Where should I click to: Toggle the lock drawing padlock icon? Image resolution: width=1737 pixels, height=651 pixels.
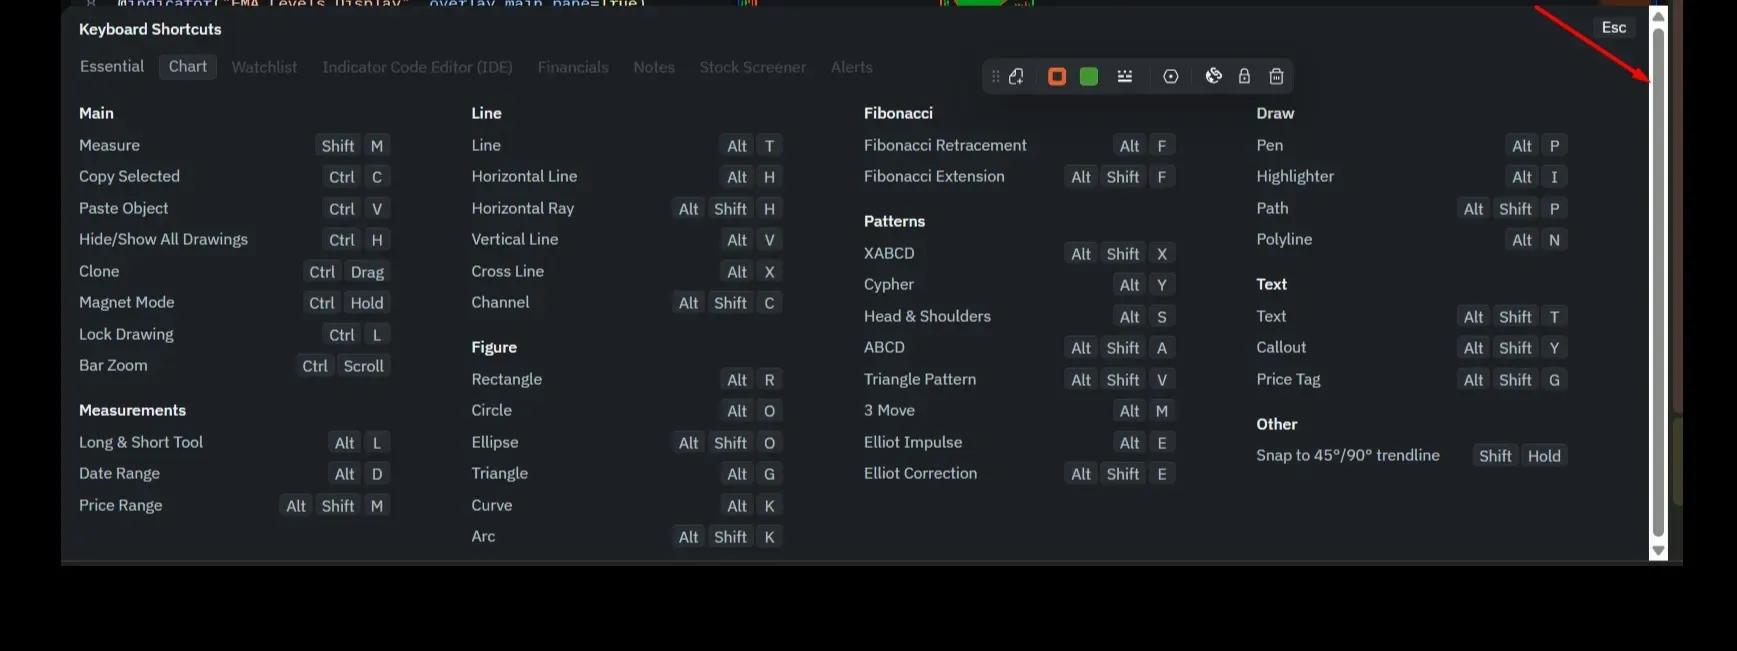pyautogui.click(x=1245, y=77)
